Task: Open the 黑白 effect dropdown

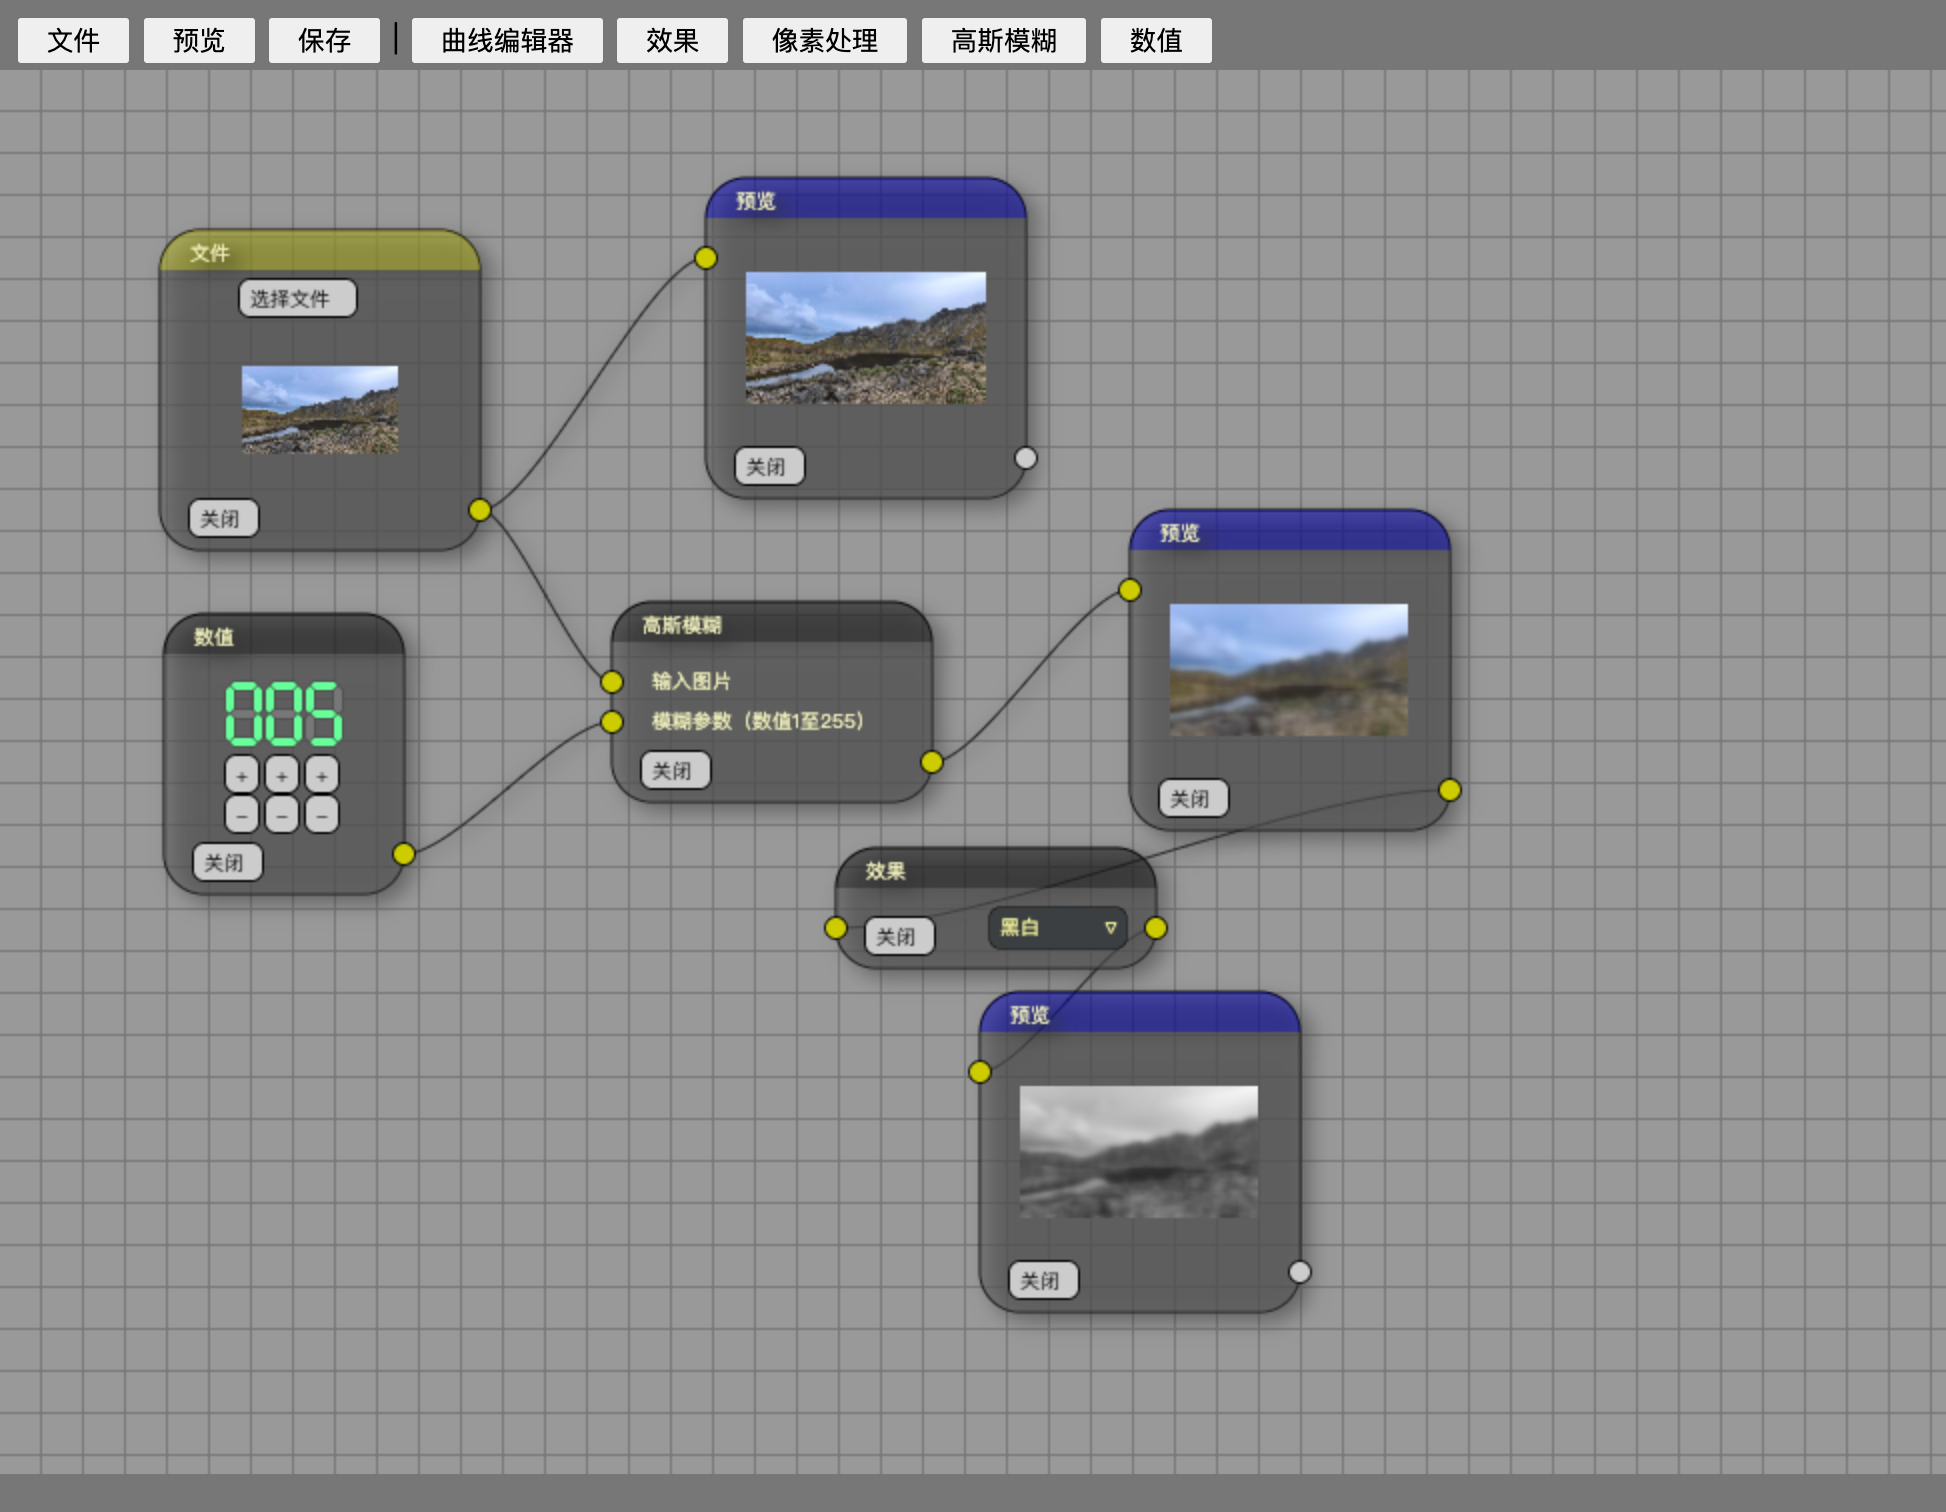Action: pyautogui.click(x=1058, y=928)
